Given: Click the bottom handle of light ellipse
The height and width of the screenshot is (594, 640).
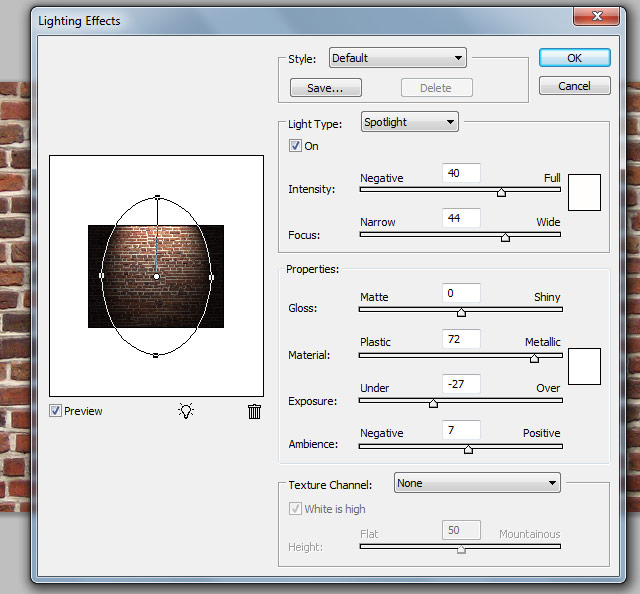Looking at the screenshot, I should (x=156, y=356).
